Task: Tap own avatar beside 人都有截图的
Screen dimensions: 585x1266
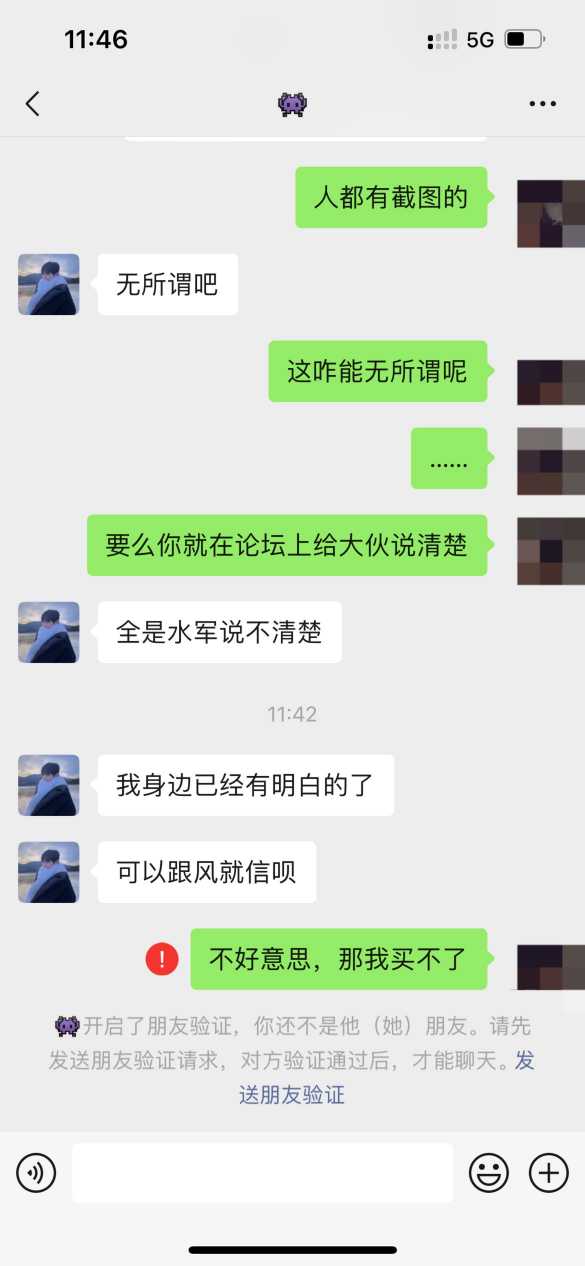Action: click(551, 214)
